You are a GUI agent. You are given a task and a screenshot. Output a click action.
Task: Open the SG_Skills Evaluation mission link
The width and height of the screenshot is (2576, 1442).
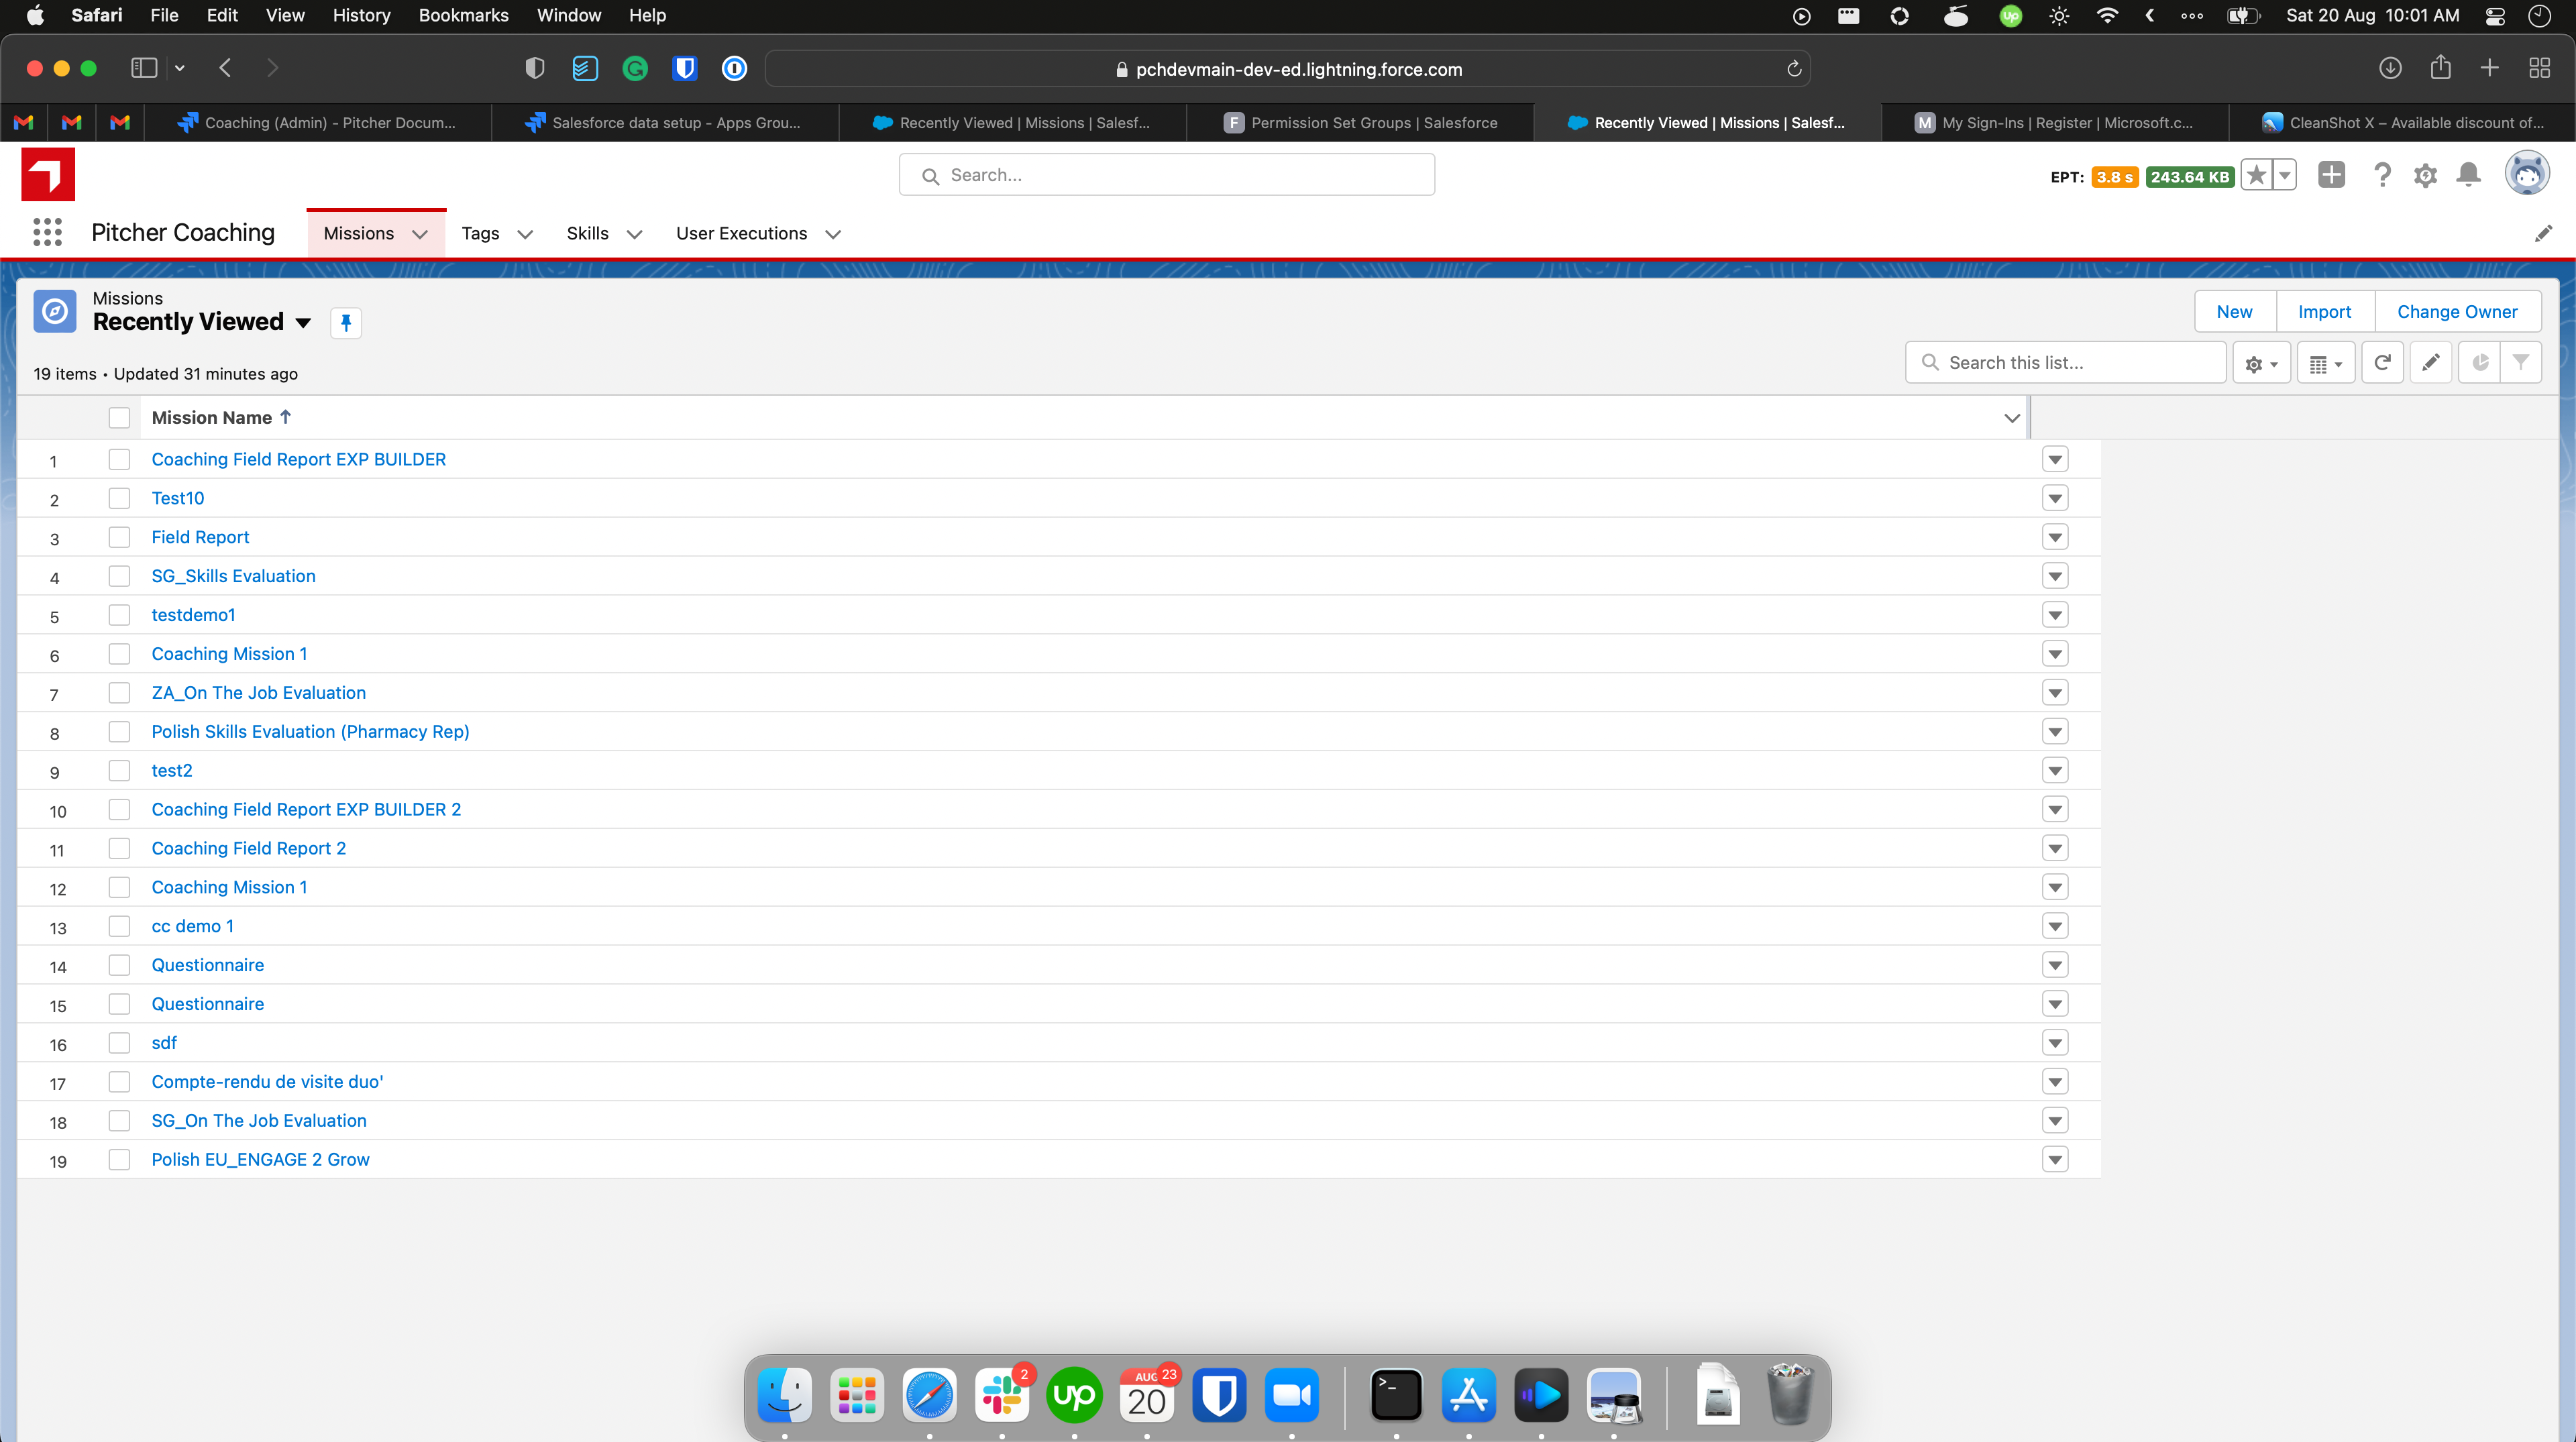click(233, 576)
